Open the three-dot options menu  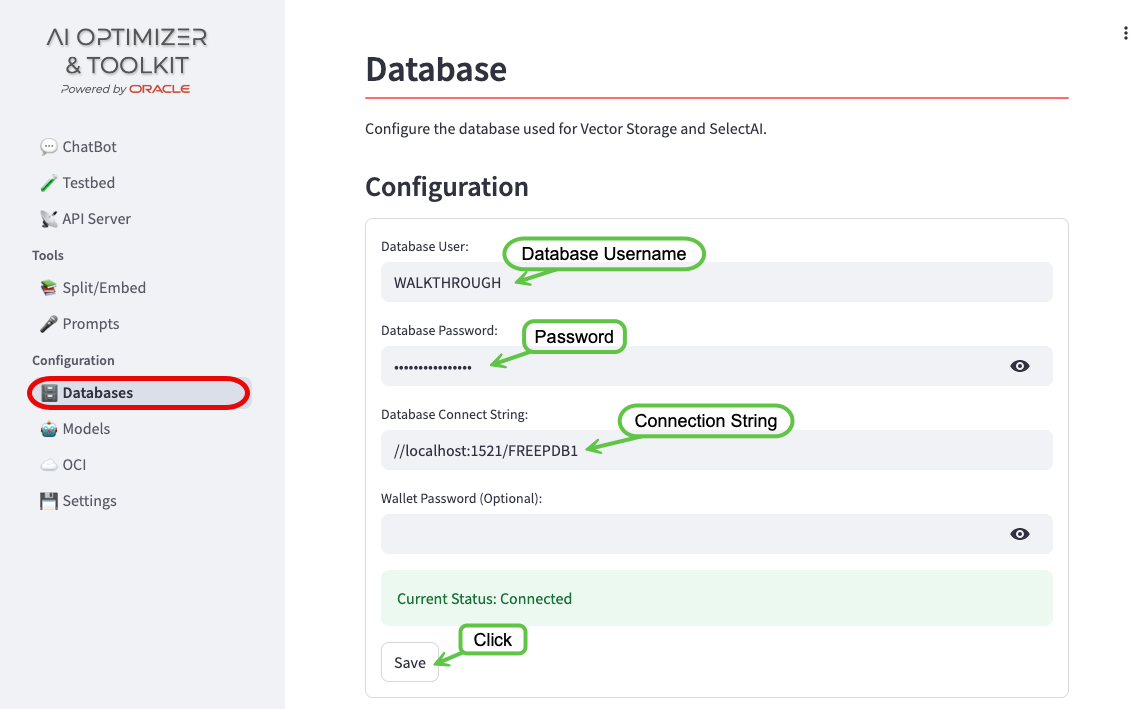[x=1125, y=33]
